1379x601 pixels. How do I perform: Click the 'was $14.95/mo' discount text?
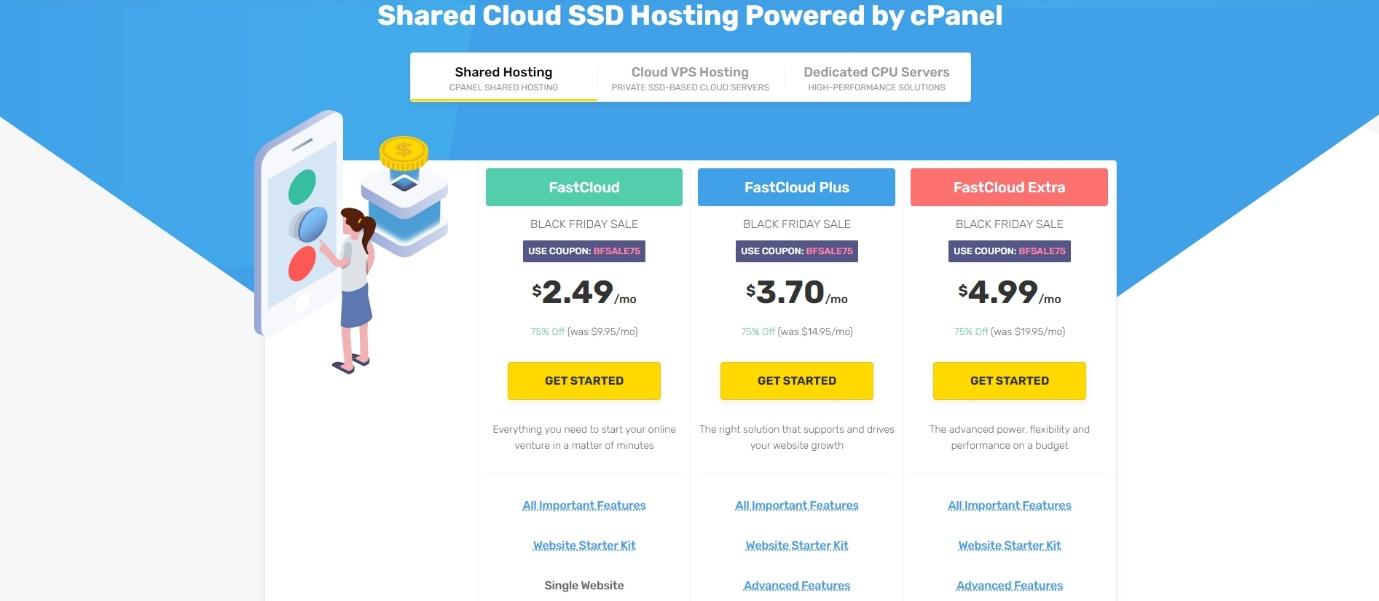tap(815, 332)
